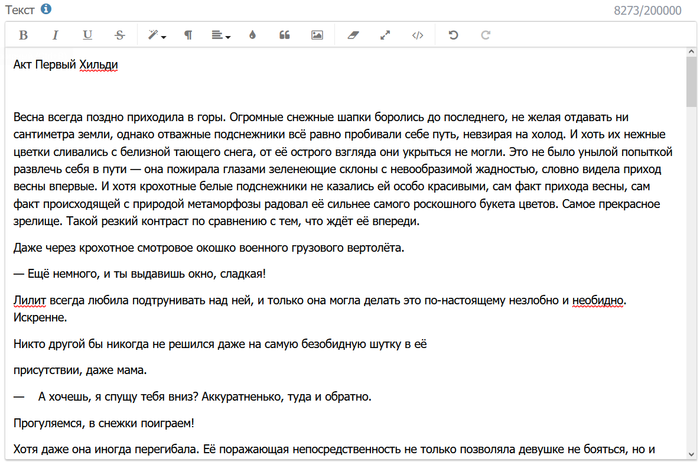Insert a blockquote

point(284,35)
